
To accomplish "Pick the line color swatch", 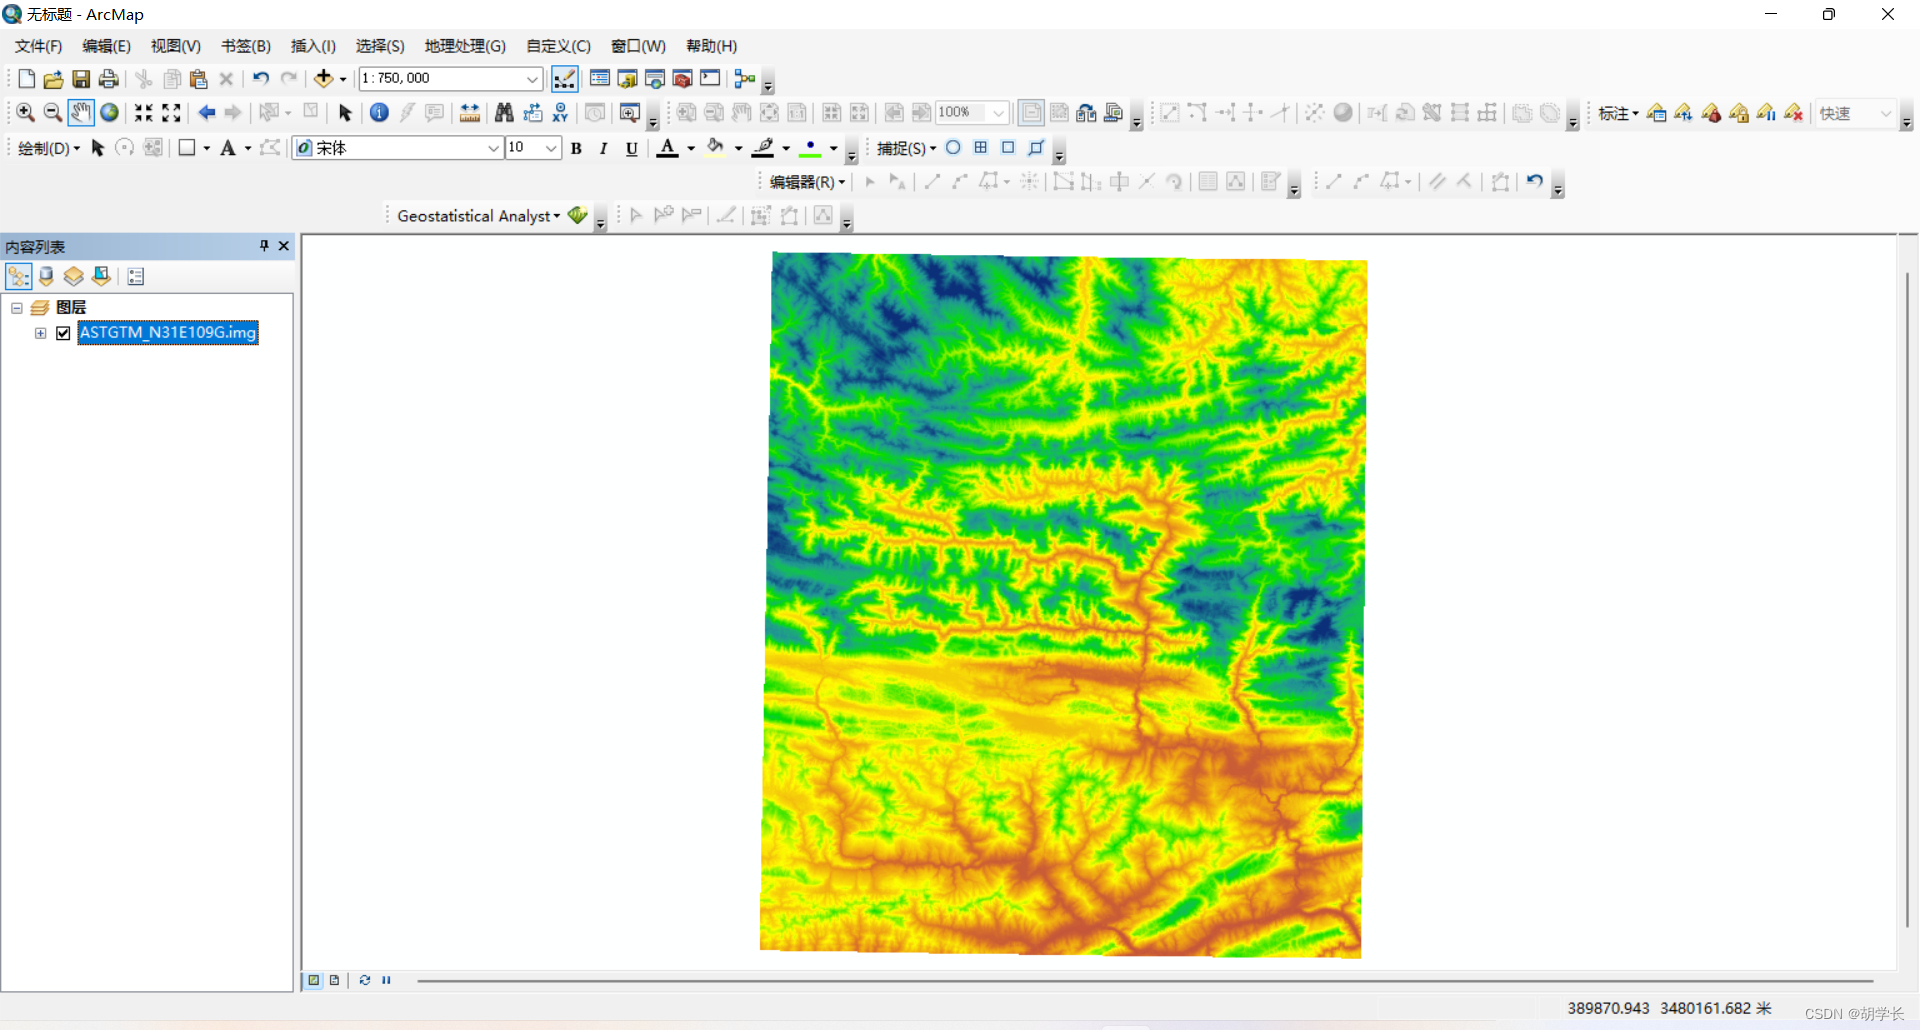I will 764,149.
